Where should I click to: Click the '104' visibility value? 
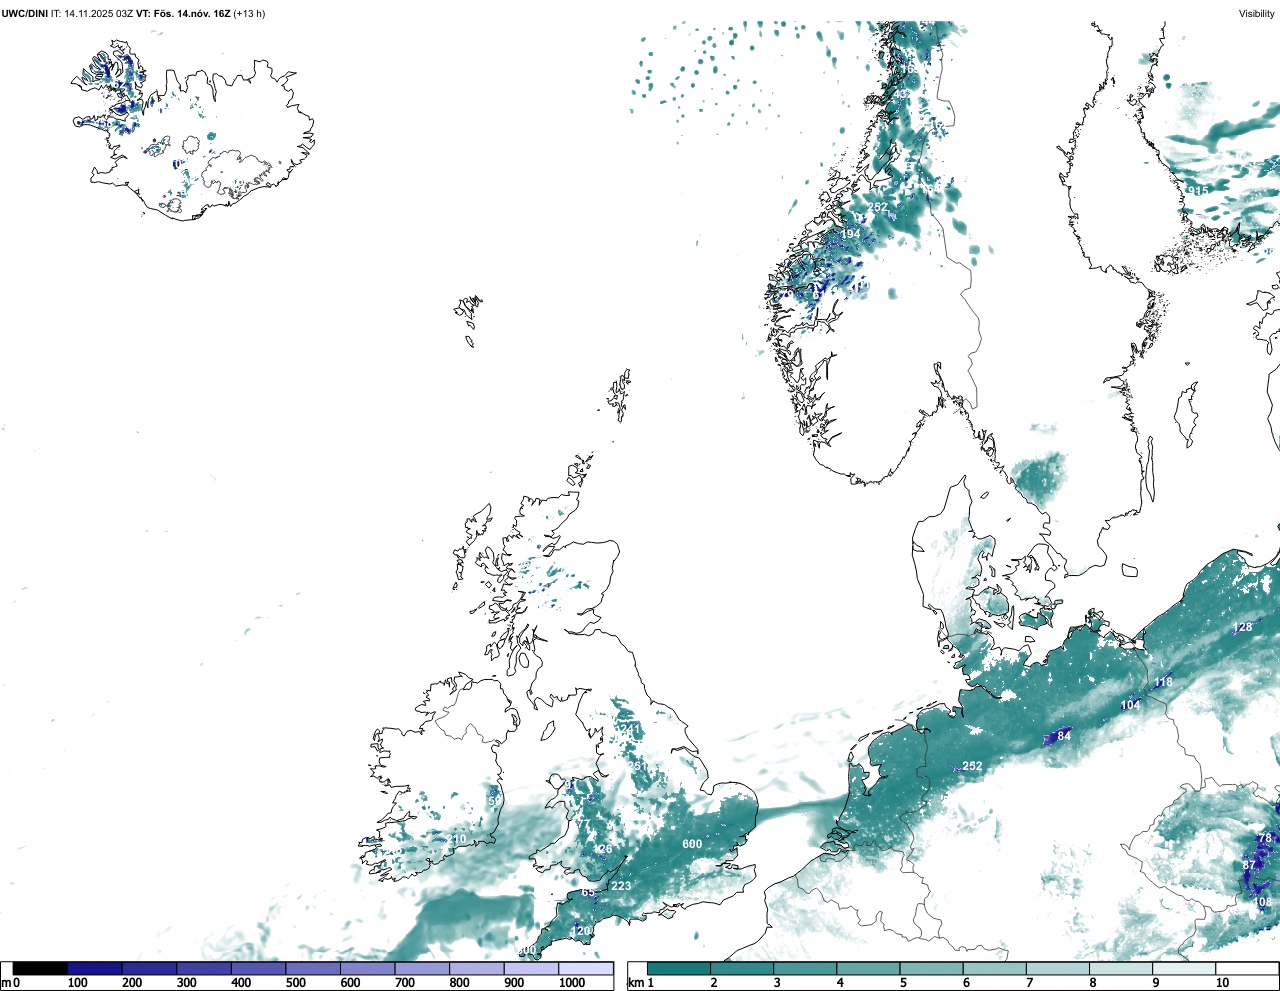1130,705
